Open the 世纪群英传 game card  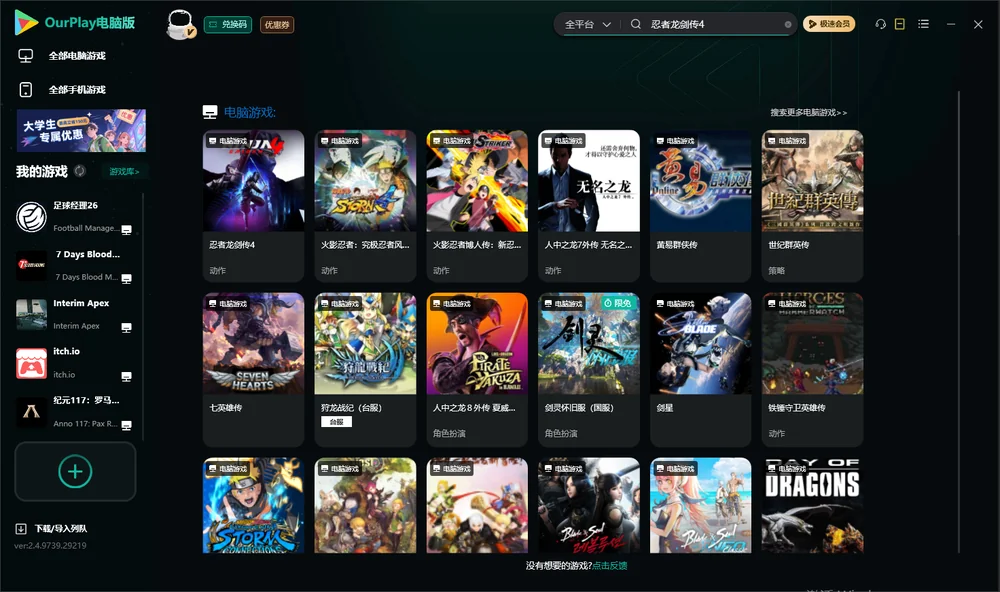point(812,205)
